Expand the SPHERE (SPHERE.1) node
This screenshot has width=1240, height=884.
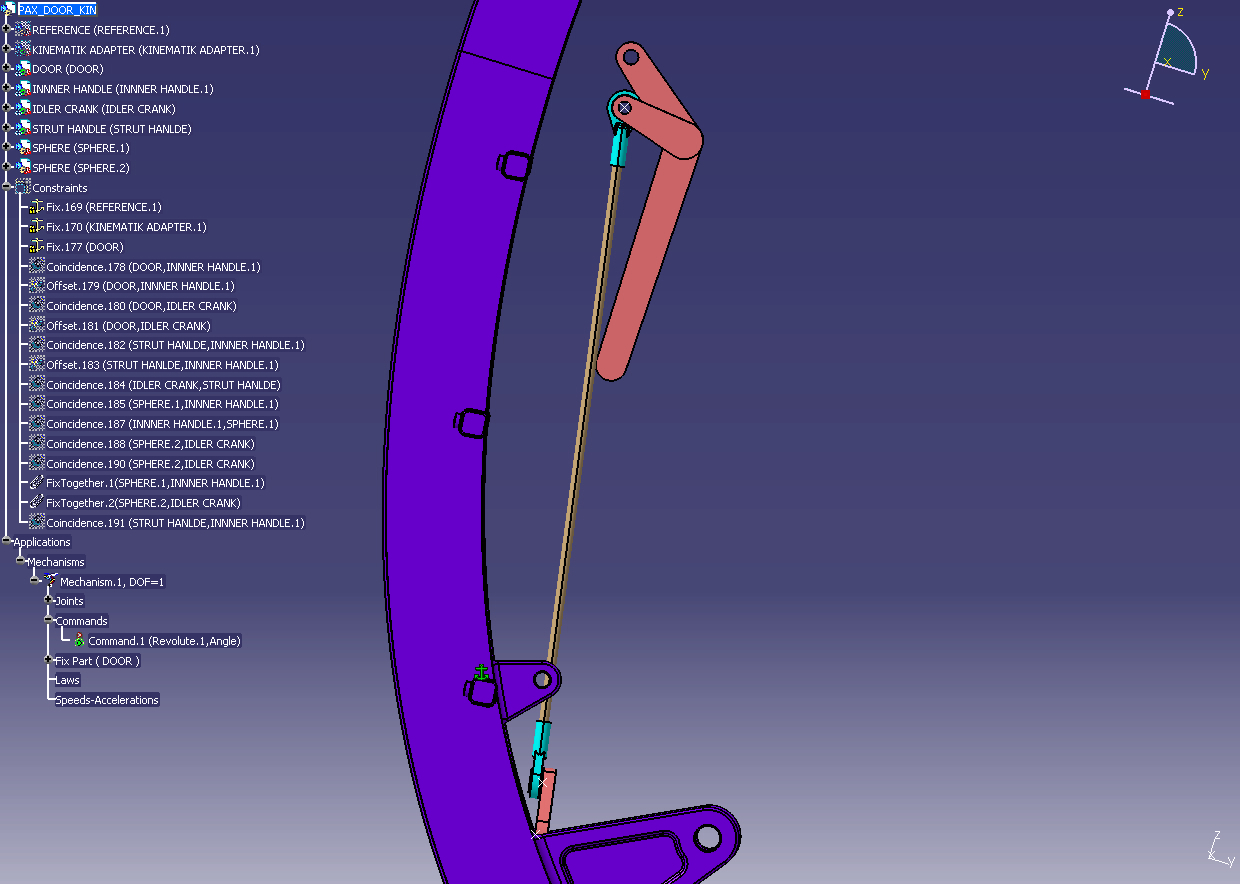pyautogui.click(x=7, y=148)
